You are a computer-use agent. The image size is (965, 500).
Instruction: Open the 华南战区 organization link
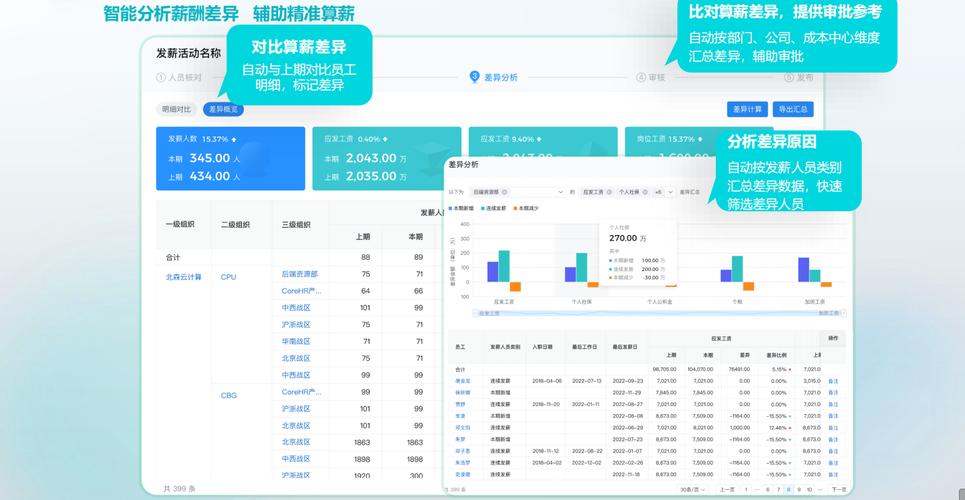pyautogui.click(x=296, y=341)
